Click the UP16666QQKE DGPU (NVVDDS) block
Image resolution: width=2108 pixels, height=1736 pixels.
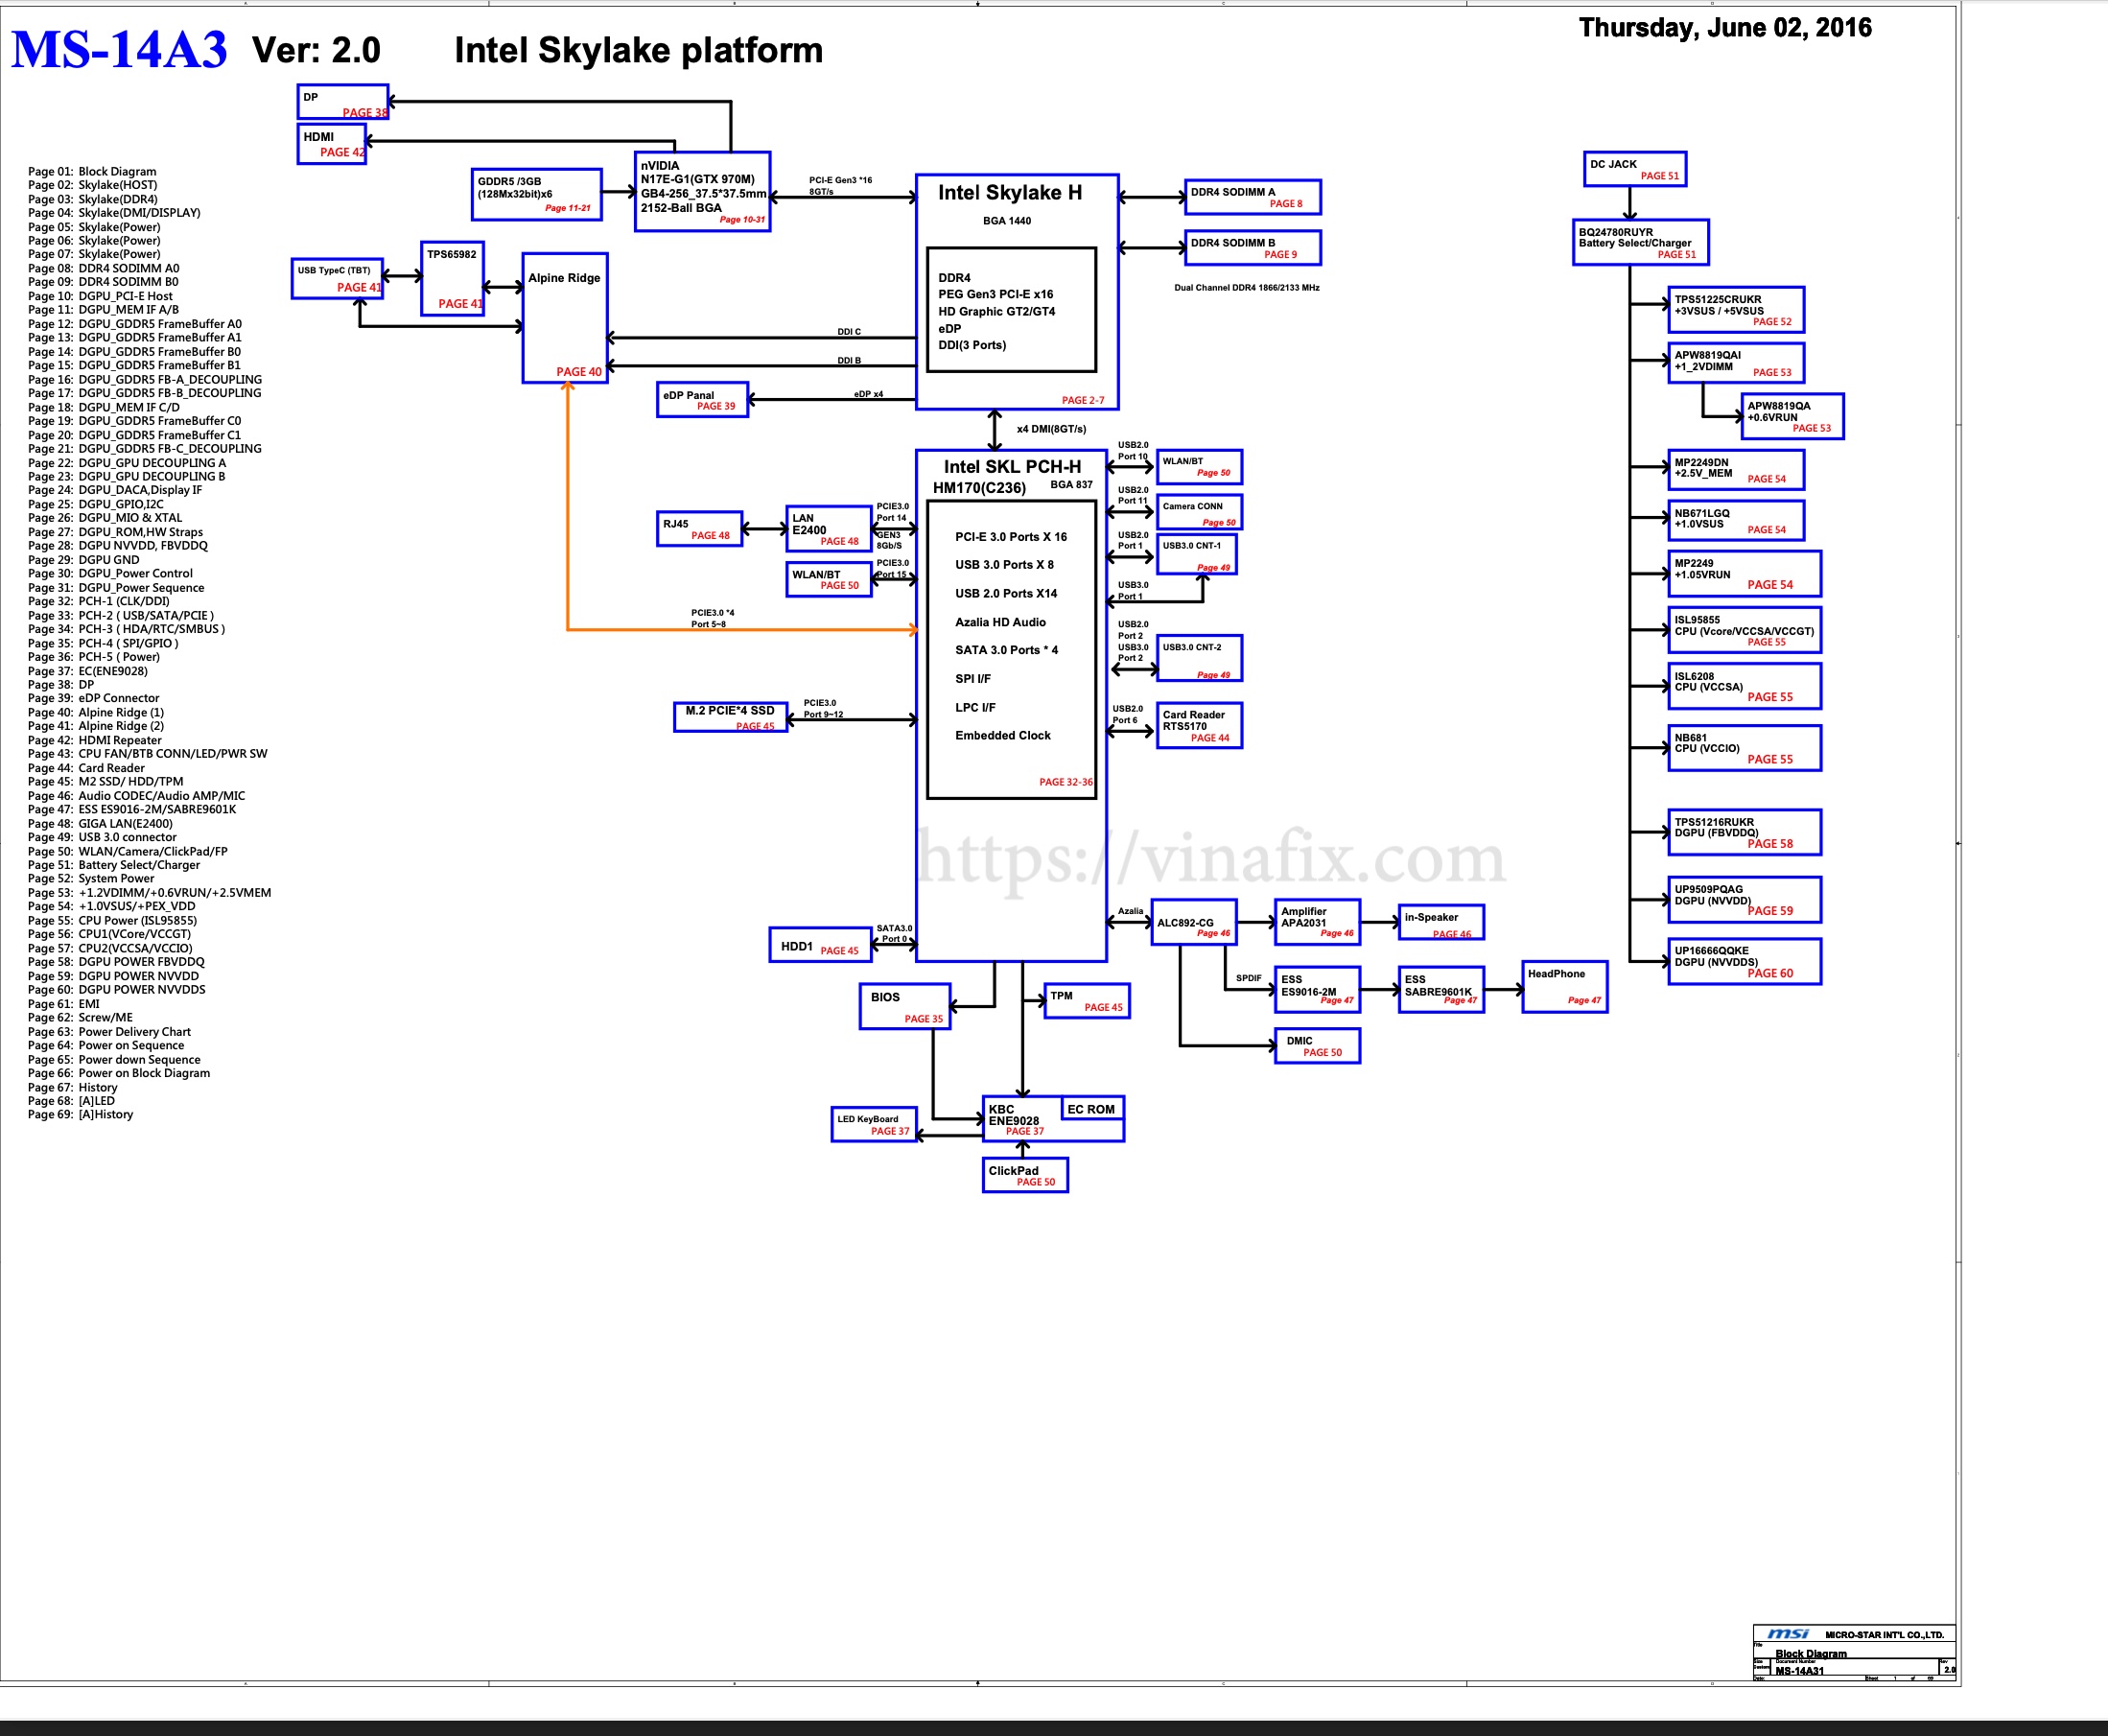(x=1745, y=962)
